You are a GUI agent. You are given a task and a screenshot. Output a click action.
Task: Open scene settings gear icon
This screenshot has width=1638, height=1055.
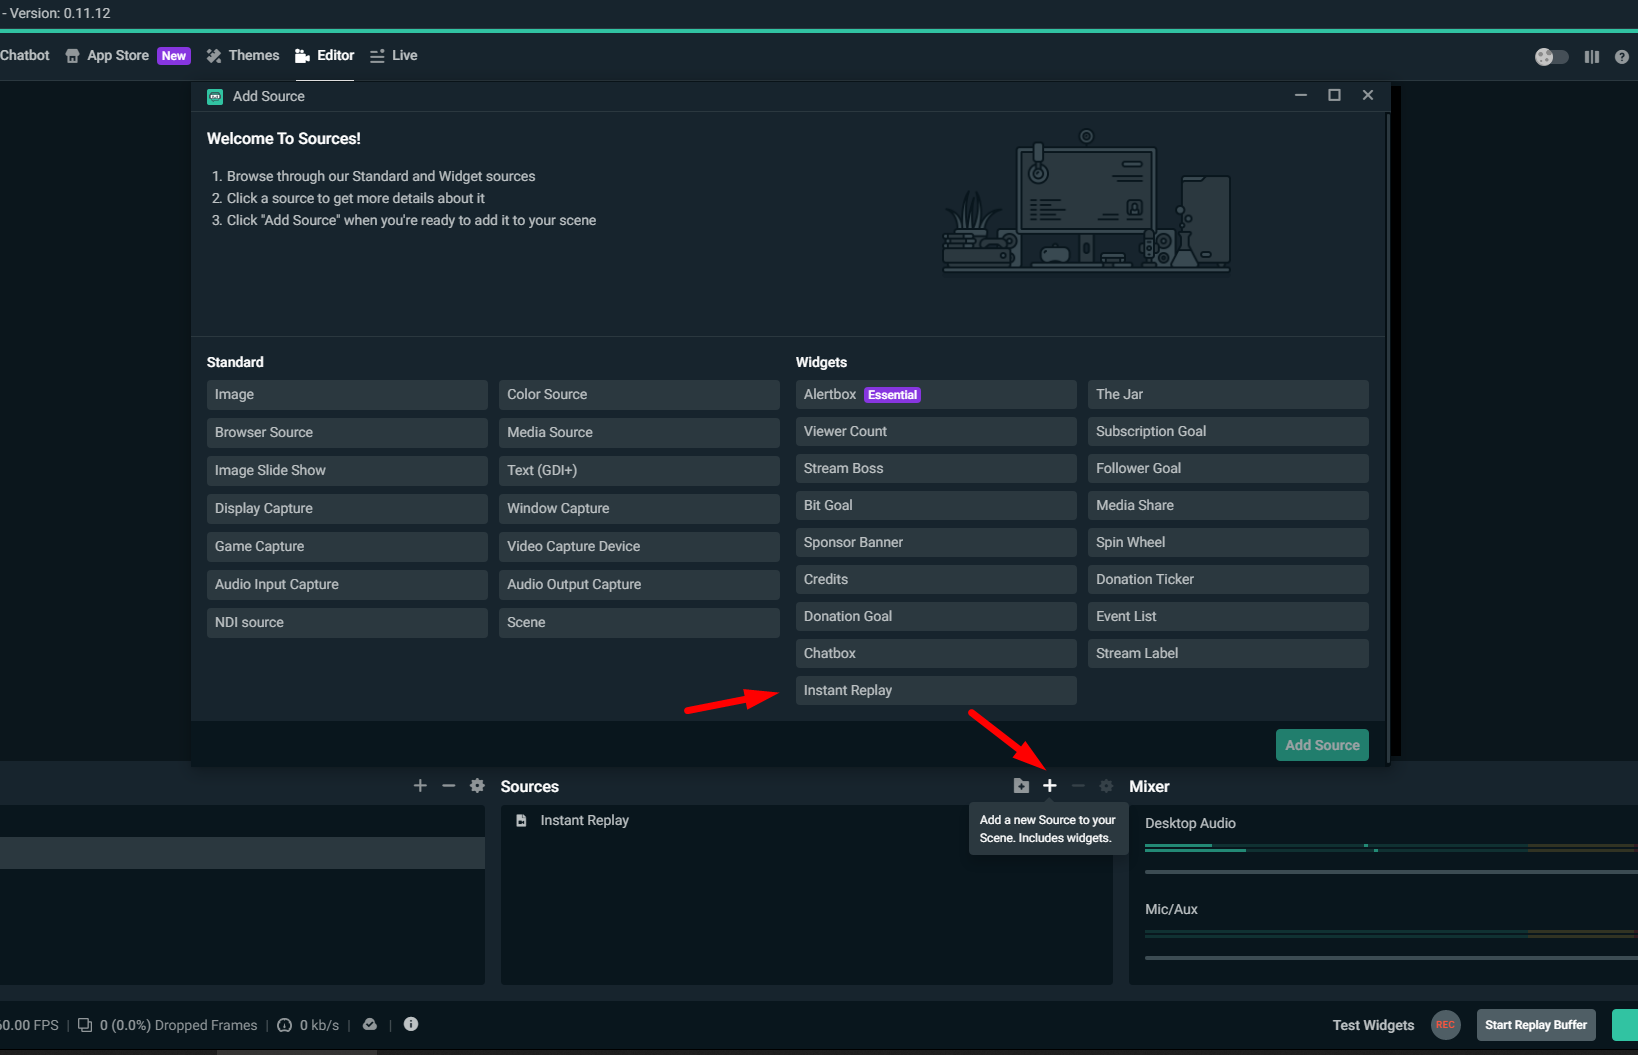click(477, 786)
